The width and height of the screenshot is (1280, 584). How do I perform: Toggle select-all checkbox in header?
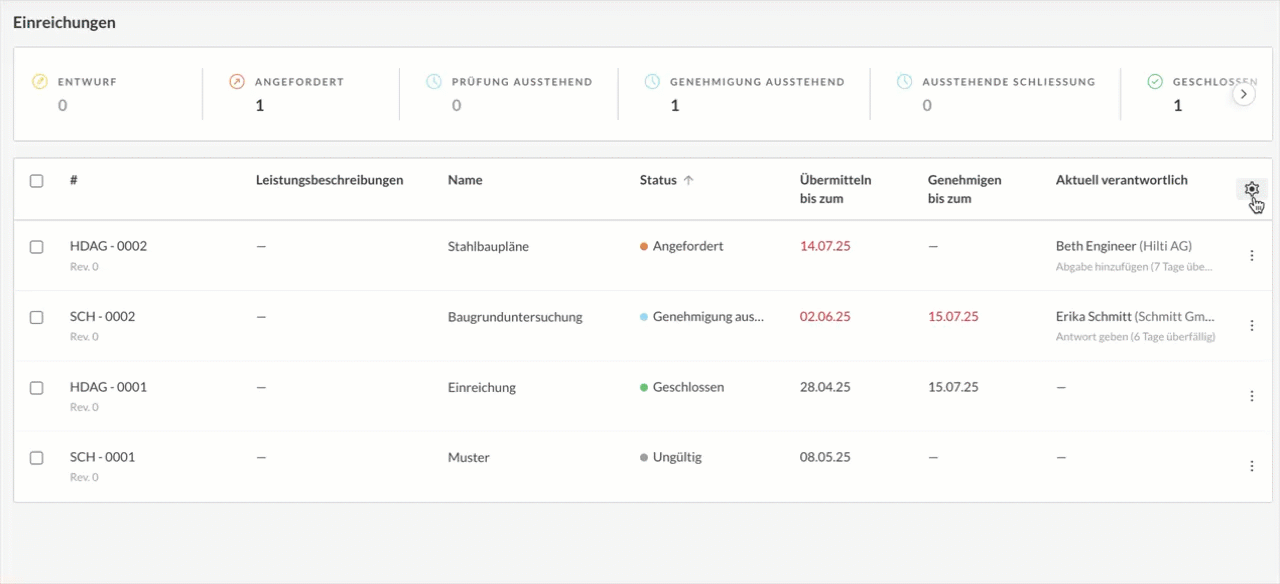[37, 181]
